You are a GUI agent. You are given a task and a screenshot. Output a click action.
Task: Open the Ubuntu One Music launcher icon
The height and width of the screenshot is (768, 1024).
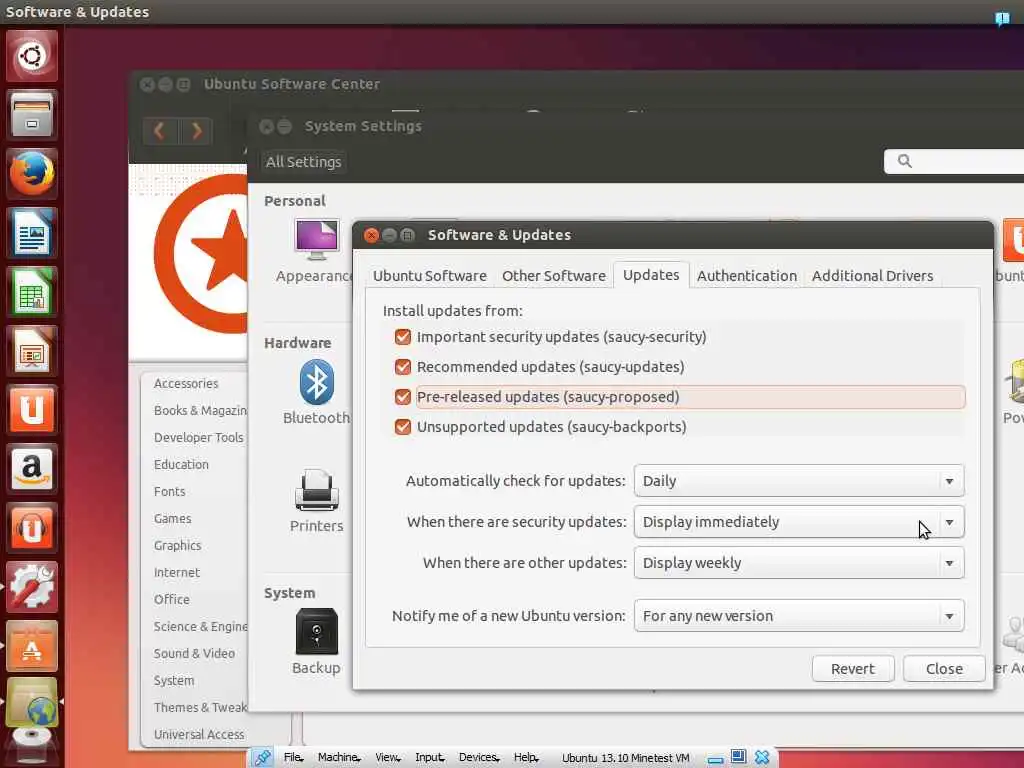tap(32, 527)
